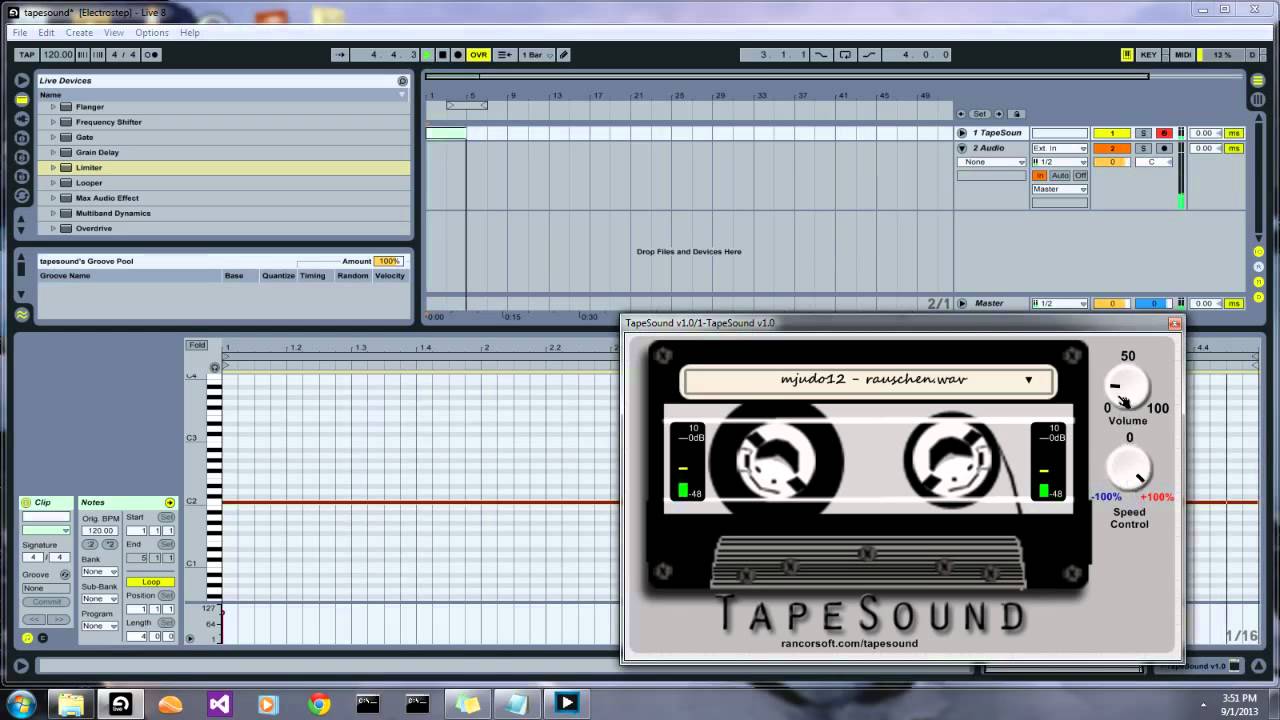The height and width of the screenshot is (720, 1280).
Task: Click the lock envelopes icon
Action: pyautogui.click(x=1016, y=114)
